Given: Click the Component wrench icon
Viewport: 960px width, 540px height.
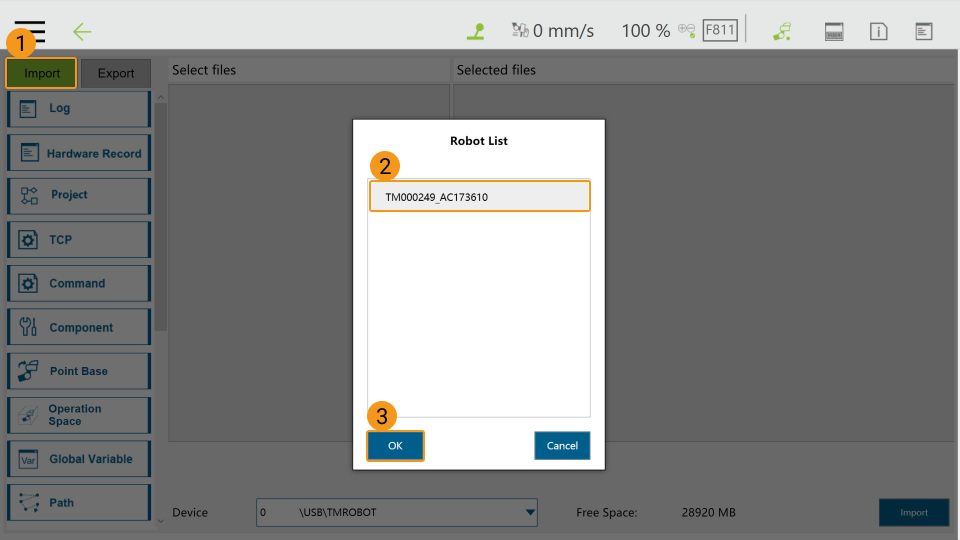Looking at the screenshot, I should [x=28, y=327].
